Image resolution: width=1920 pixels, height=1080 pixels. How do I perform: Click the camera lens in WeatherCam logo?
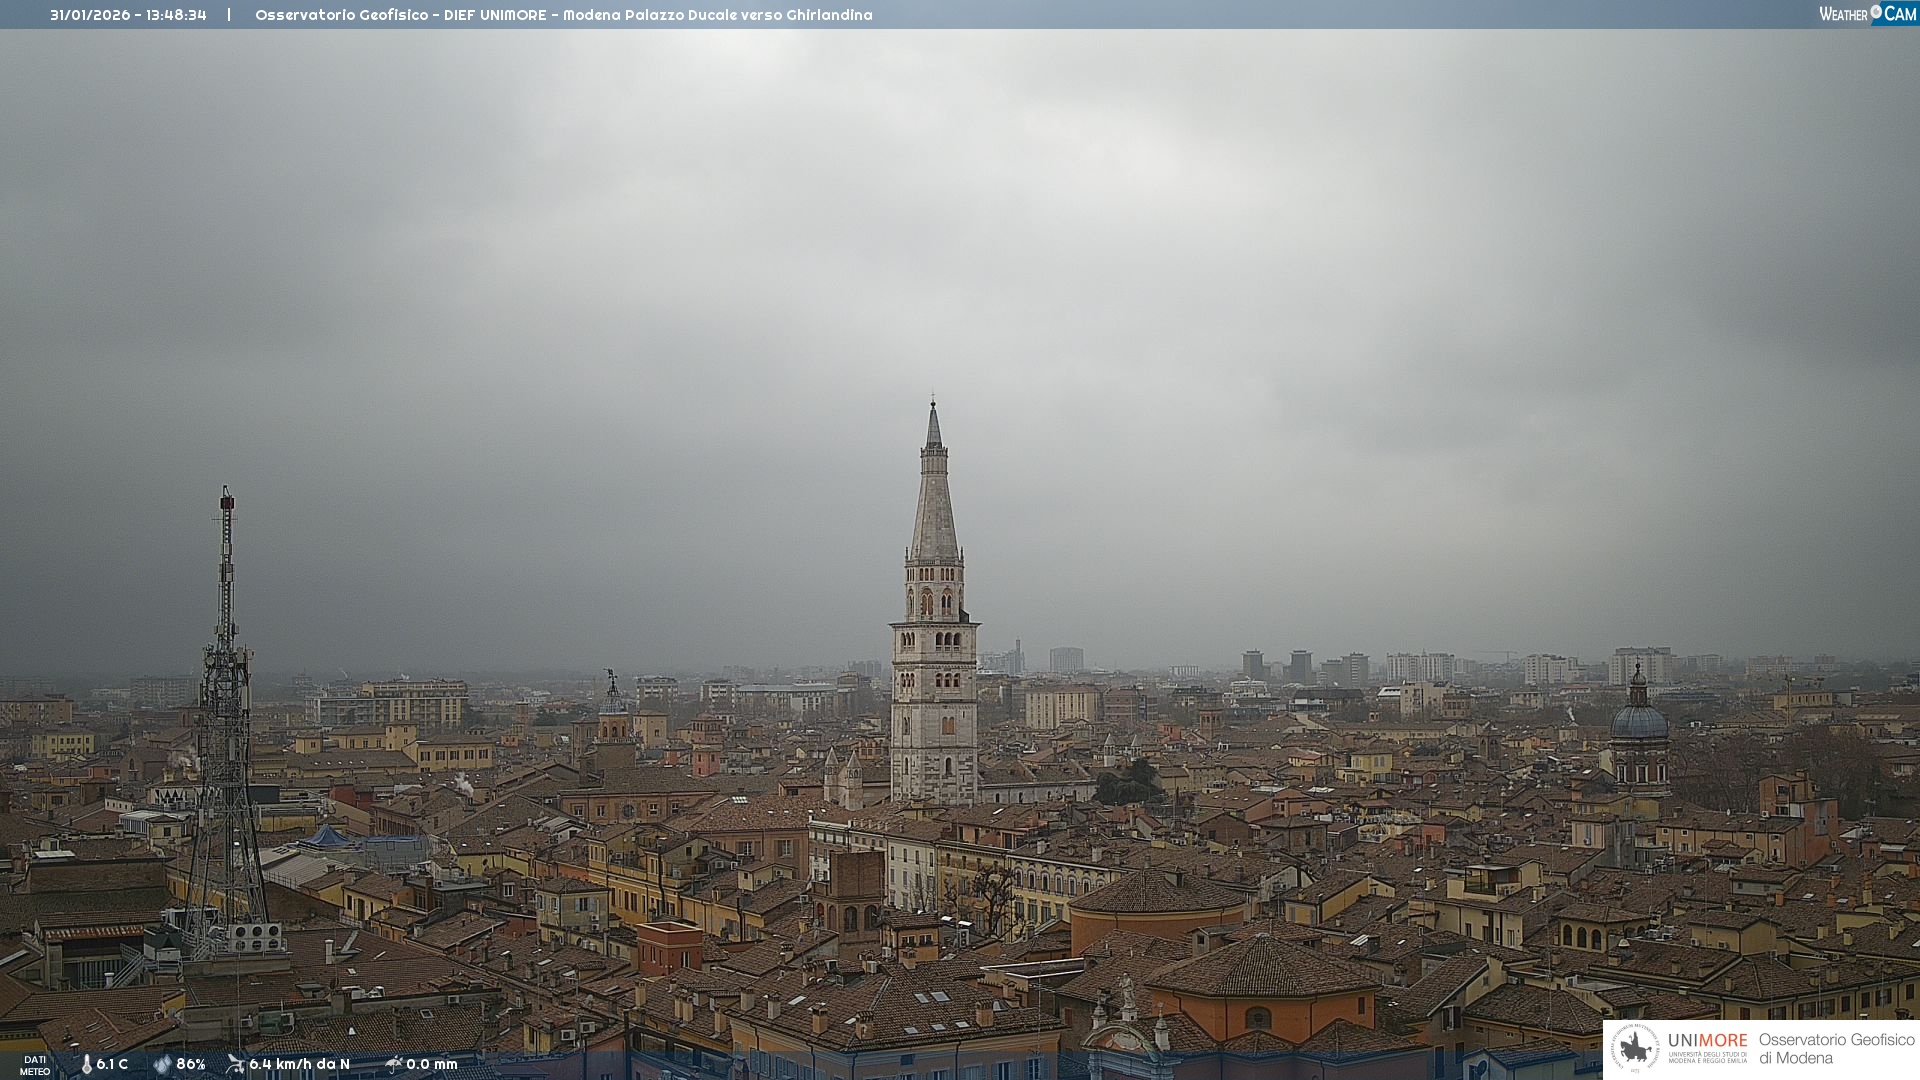click(x=1876, y=11)
